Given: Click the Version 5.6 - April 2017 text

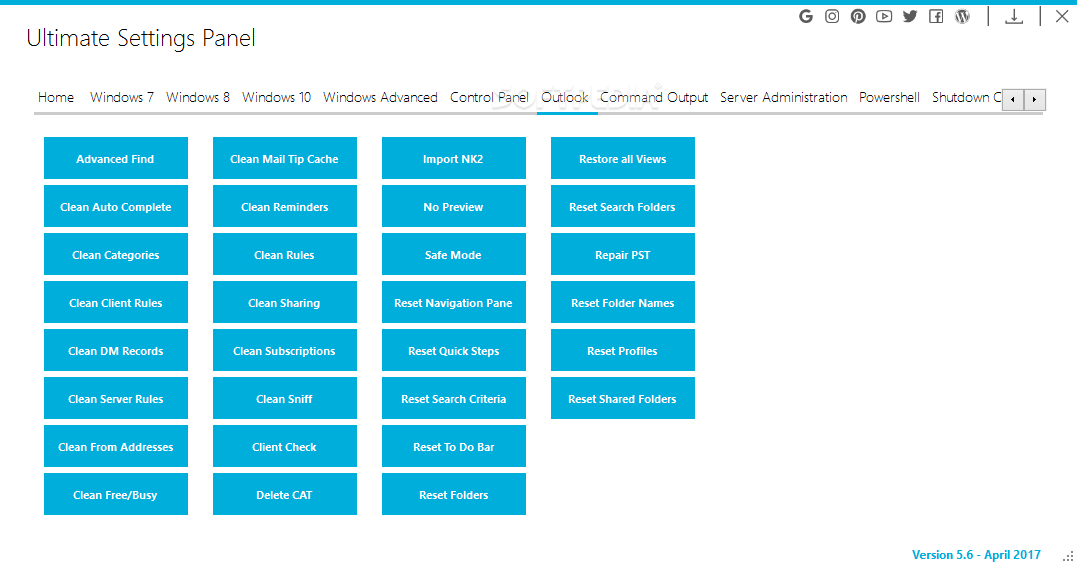Looking at the screenshot, I should [x=976, y=554].
